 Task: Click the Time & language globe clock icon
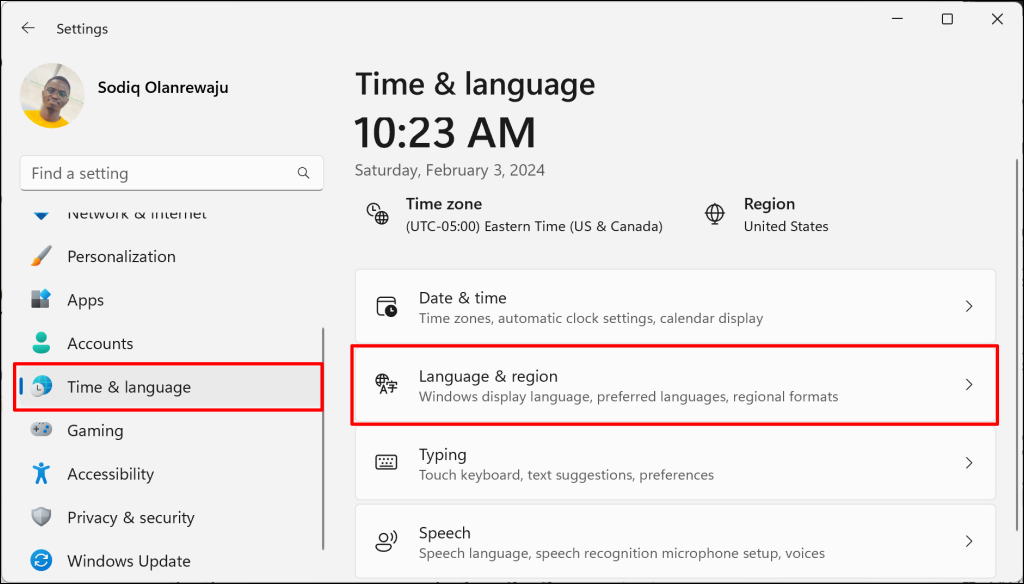tap(41, 387)
